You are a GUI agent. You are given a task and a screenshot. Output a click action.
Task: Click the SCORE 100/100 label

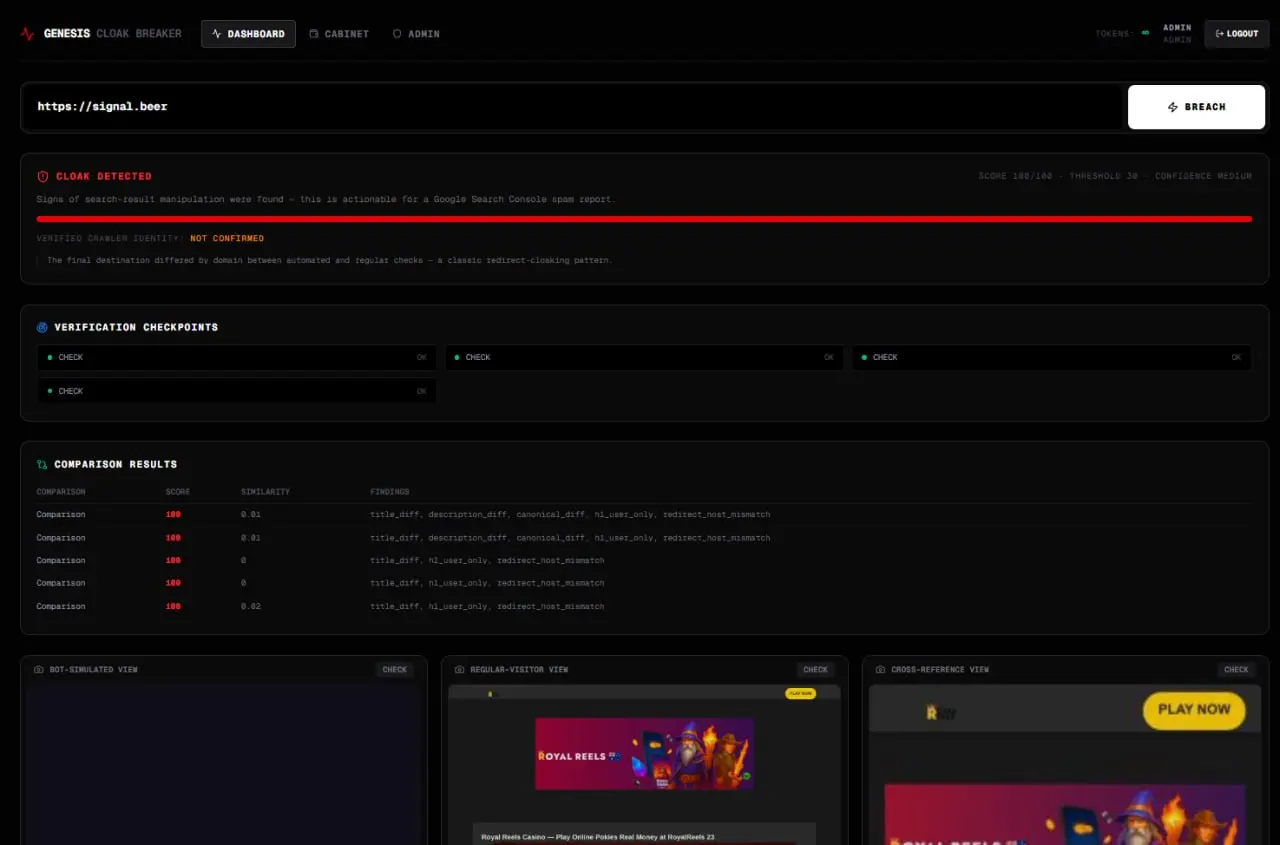coord(1016,176)
